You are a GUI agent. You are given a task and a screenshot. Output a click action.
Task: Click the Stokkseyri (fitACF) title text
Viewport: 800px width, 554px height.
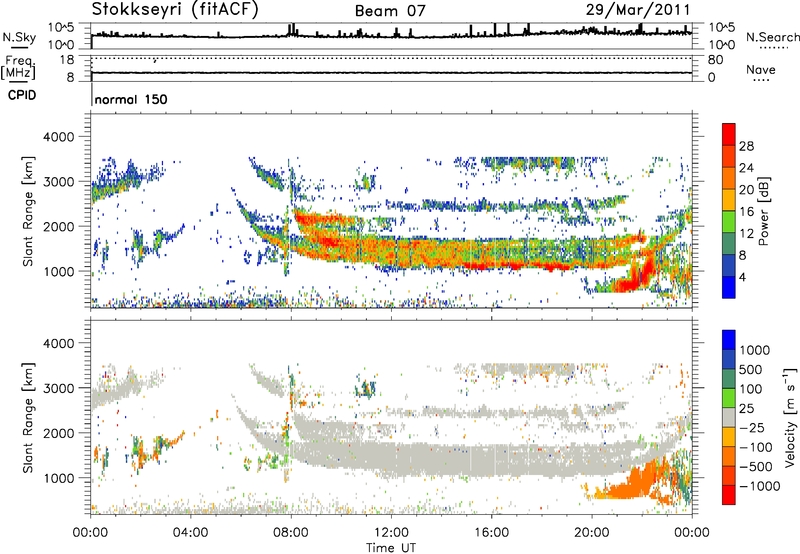(x=175, y=9)
